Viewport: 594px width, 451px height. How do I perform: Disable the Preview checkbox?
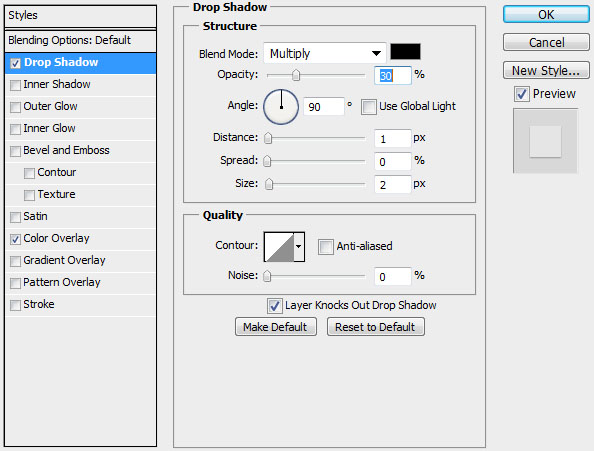click(522, 94)
